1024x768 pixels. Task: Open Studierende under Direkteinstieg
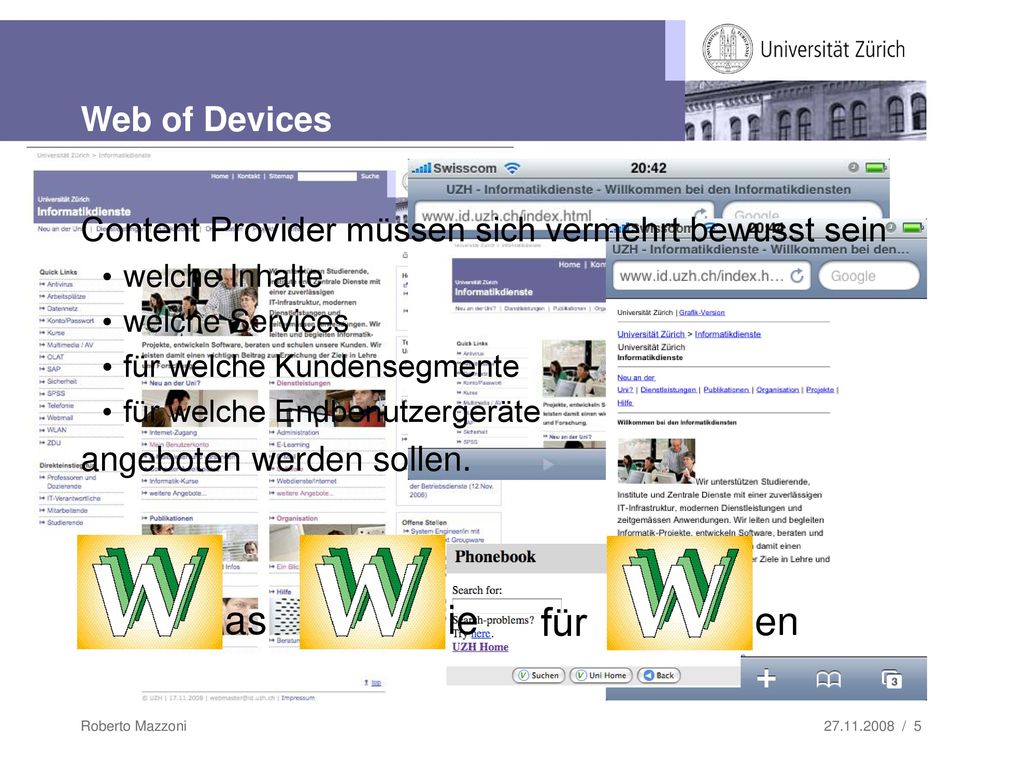click(x=65, y=522)
